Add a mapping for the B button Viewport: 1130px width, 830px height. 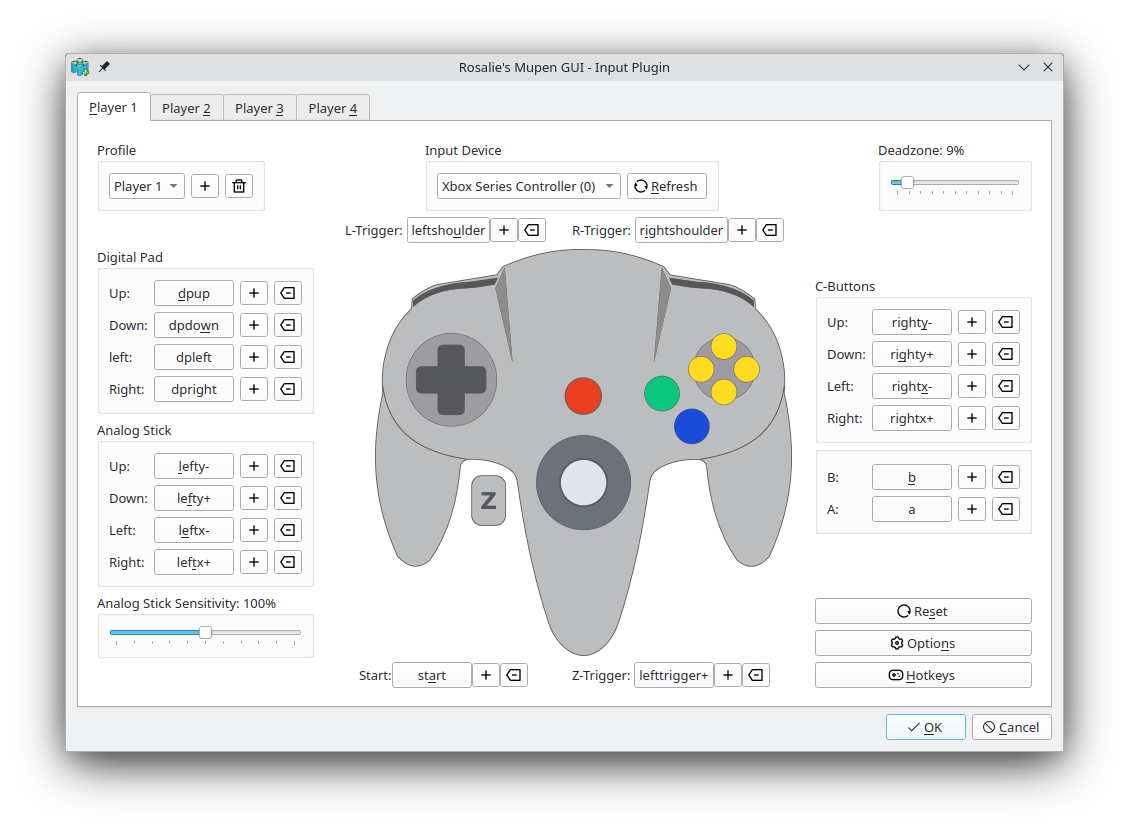click(x=971, y=477)
